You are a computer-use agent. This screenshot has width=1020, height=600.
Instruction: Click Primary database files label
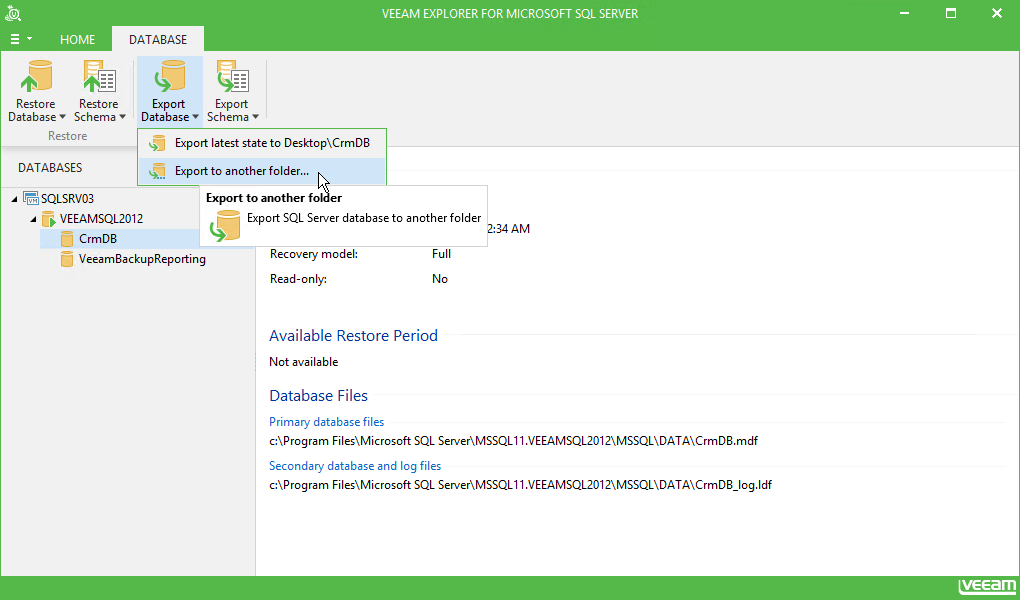click(327, 422)
